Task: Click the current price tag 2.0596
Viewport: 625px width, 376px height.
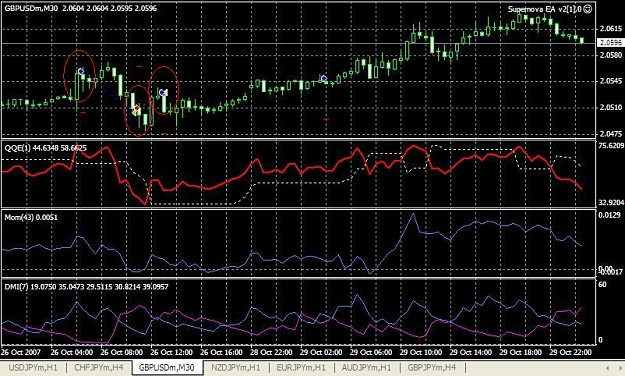Action: [x=611, y=42]
